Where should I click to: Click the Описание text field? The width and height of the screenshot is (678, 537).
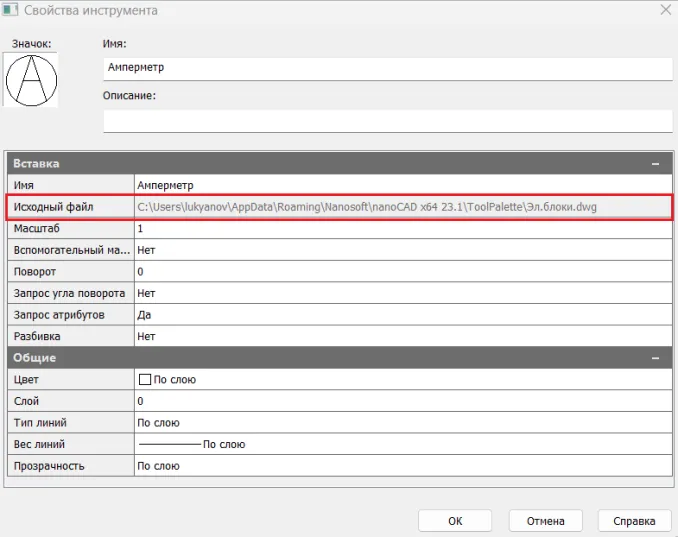(x=387, y=121)
